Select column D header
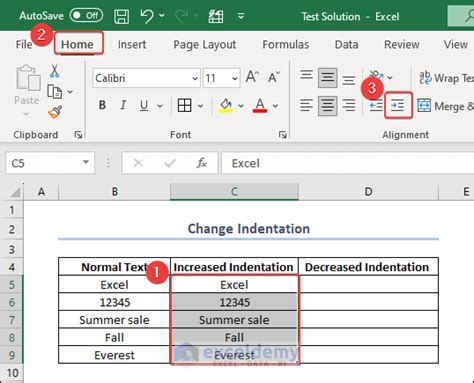This screenshot has height=383, width=474. [x=368, y=192]
